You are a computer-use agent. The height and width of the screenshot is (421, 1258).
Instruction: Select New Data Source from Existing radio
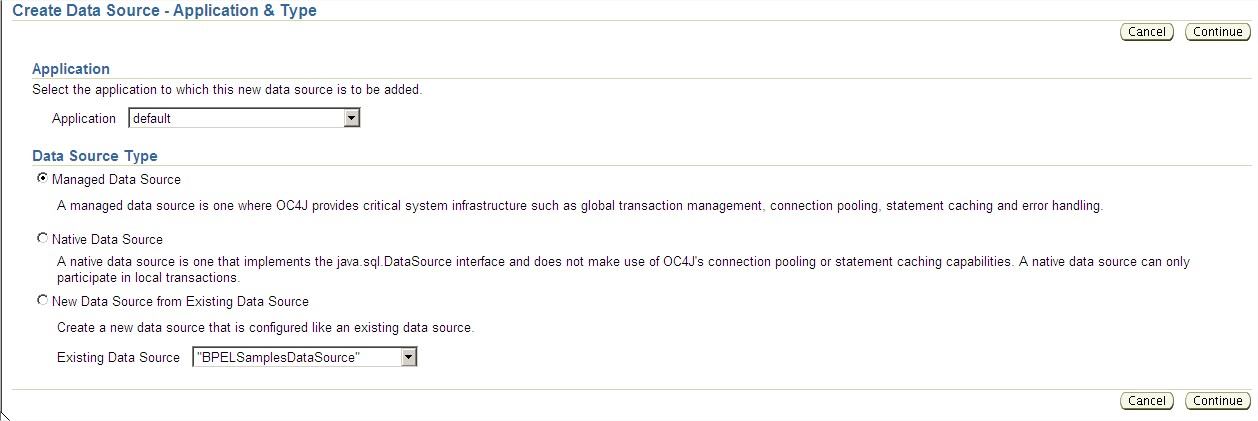42,300
